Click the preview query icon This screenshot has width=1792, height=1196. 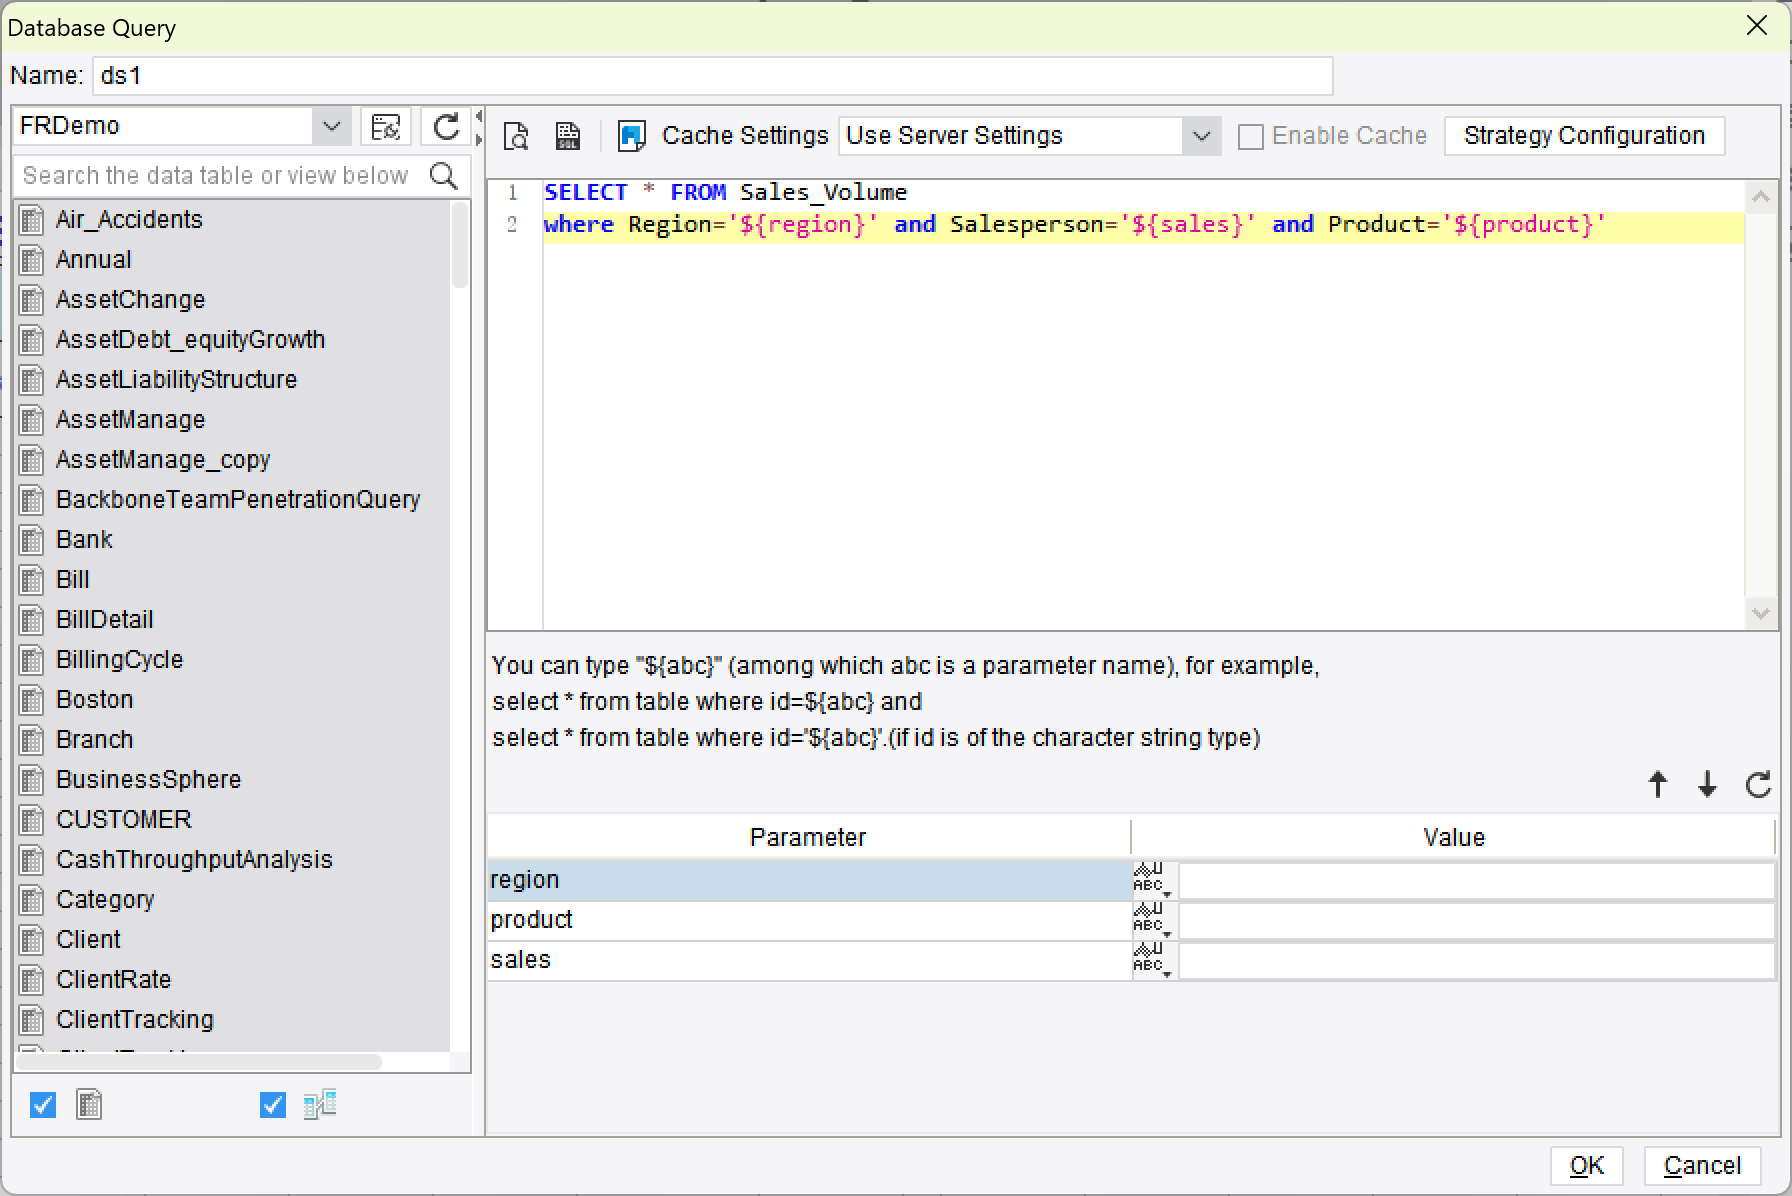tap(516, 136)
